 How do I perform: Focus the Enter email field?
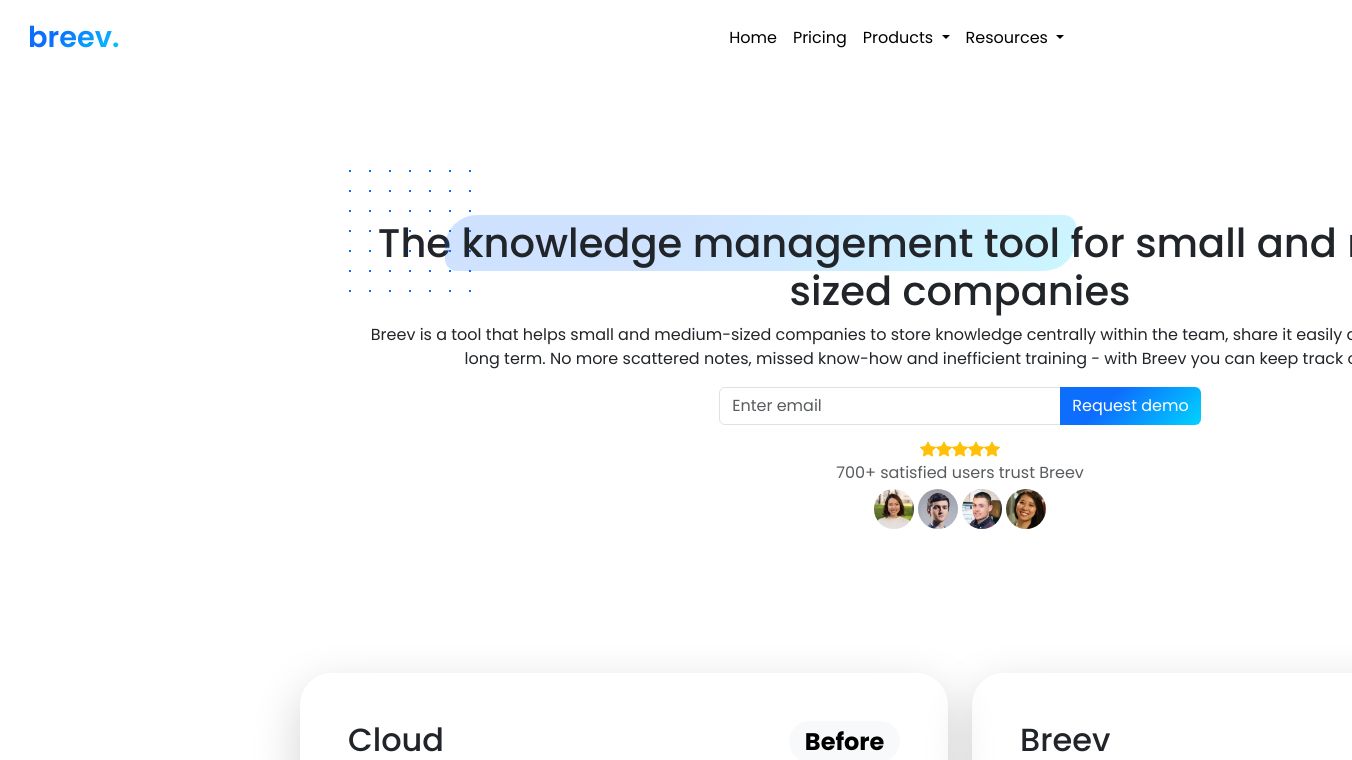890,406
